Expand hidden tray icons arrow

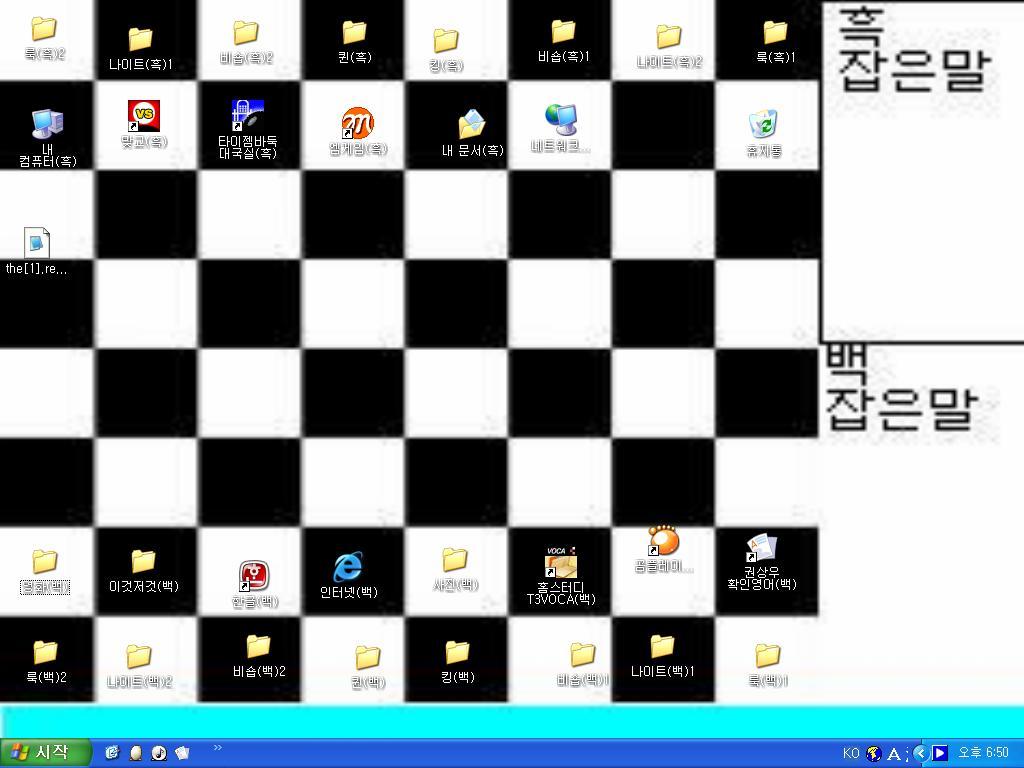click(x=921, y=754)
